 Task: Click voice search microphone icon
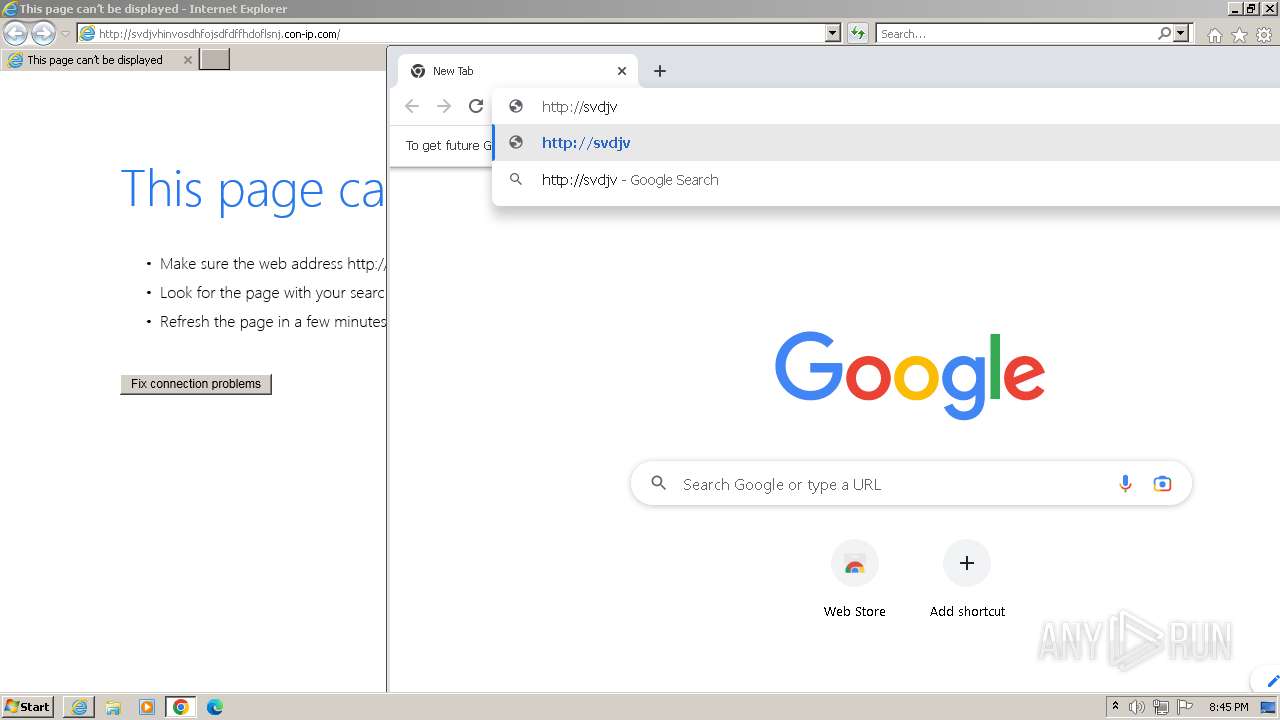coord(1125,484)
